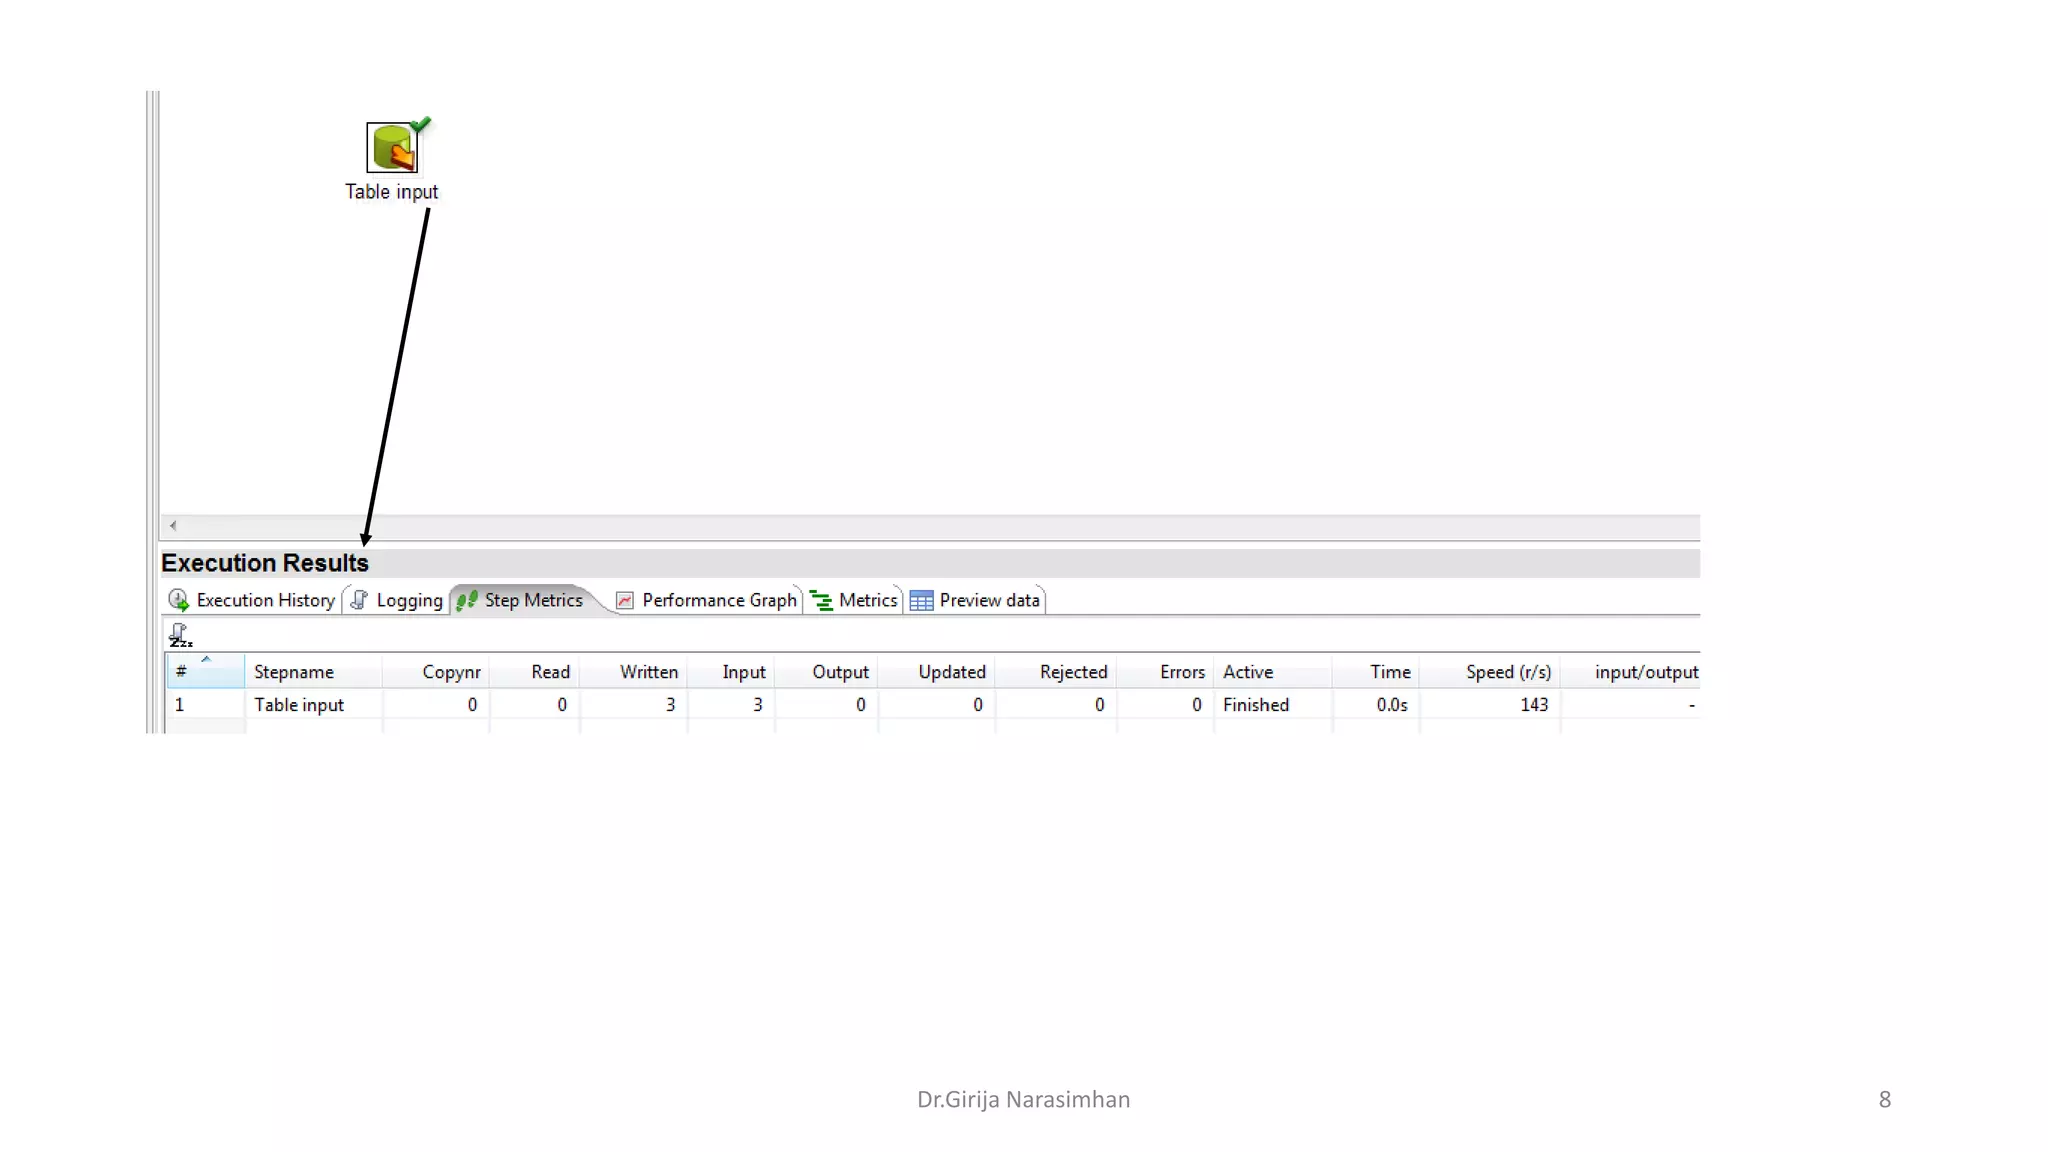Sort by Copynr column header
This screenshot has width=2048, height=1152.
tap(436, 672)
